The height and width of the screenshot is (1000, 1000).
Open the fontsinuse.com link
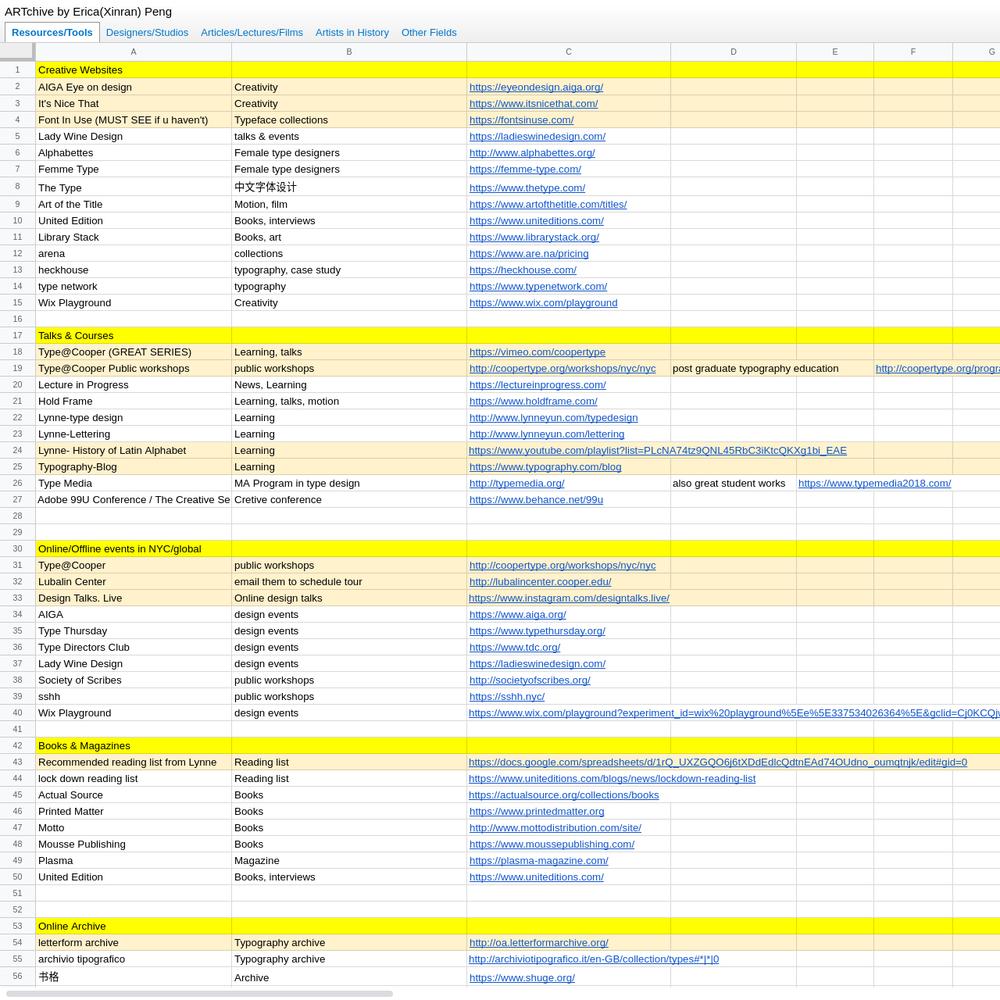coord(522,120)
